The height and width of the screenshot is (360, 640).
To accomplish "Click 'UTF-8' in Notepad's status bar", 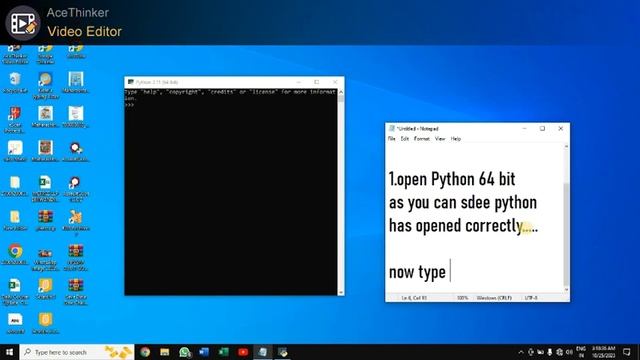I will click(x=531, y=298).
